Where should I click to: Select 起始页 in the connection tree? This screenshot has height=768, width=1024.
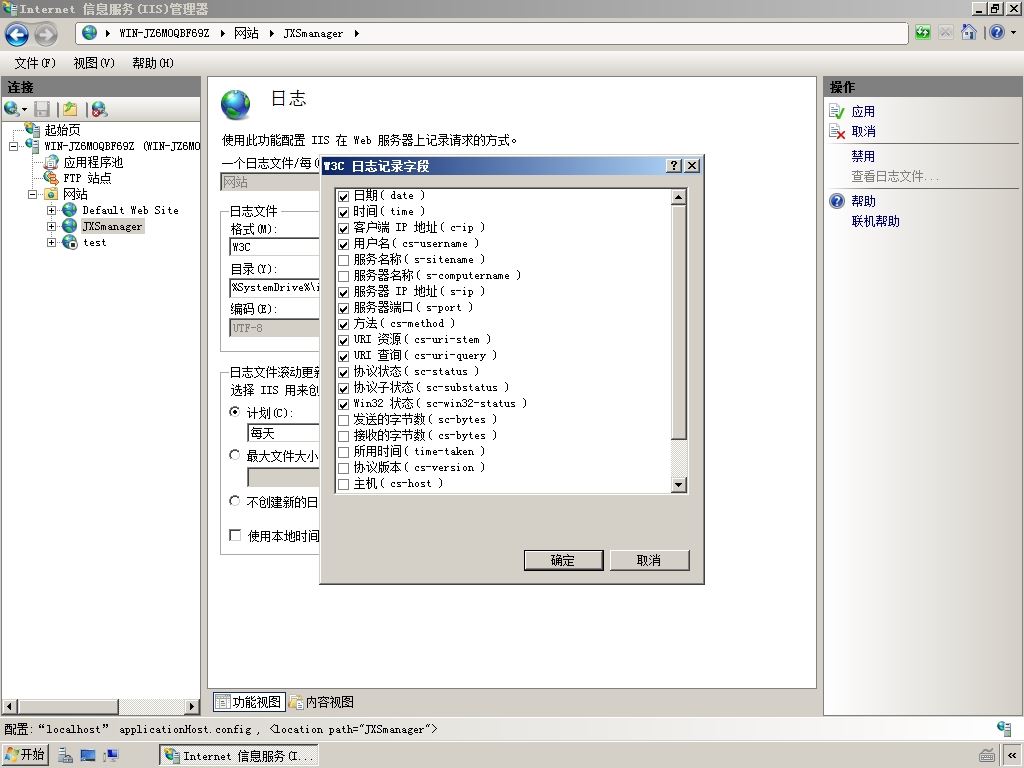[62, 130]
